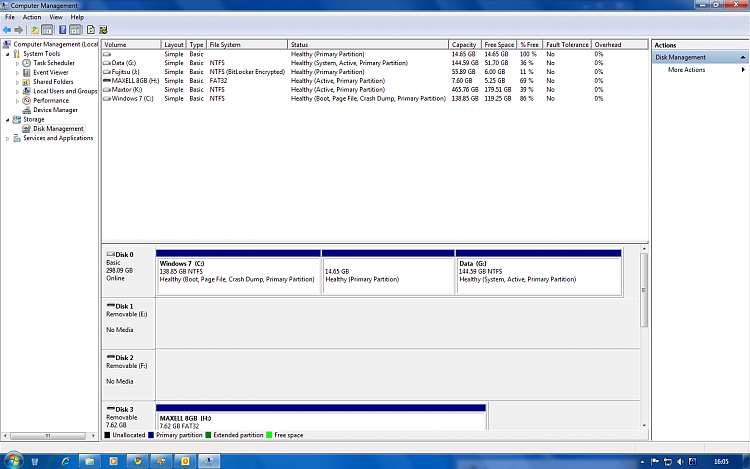Collapse the Storage tree node
The width and height of the screenshot is (750, 469).
(8, 120)
